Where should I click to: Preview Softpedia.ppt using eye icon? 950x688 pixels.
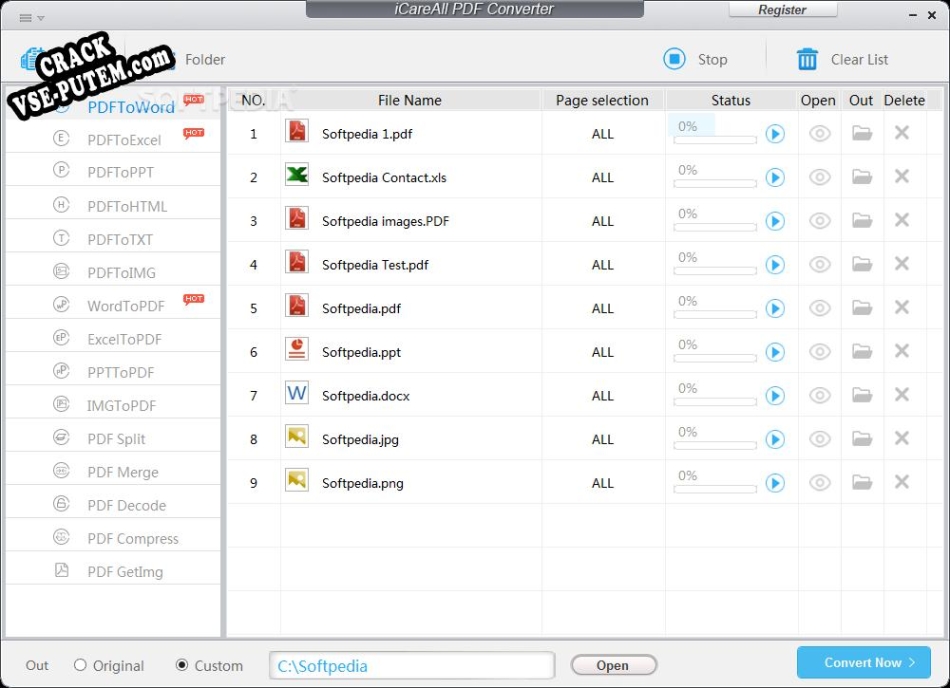[x=820, y=351]
